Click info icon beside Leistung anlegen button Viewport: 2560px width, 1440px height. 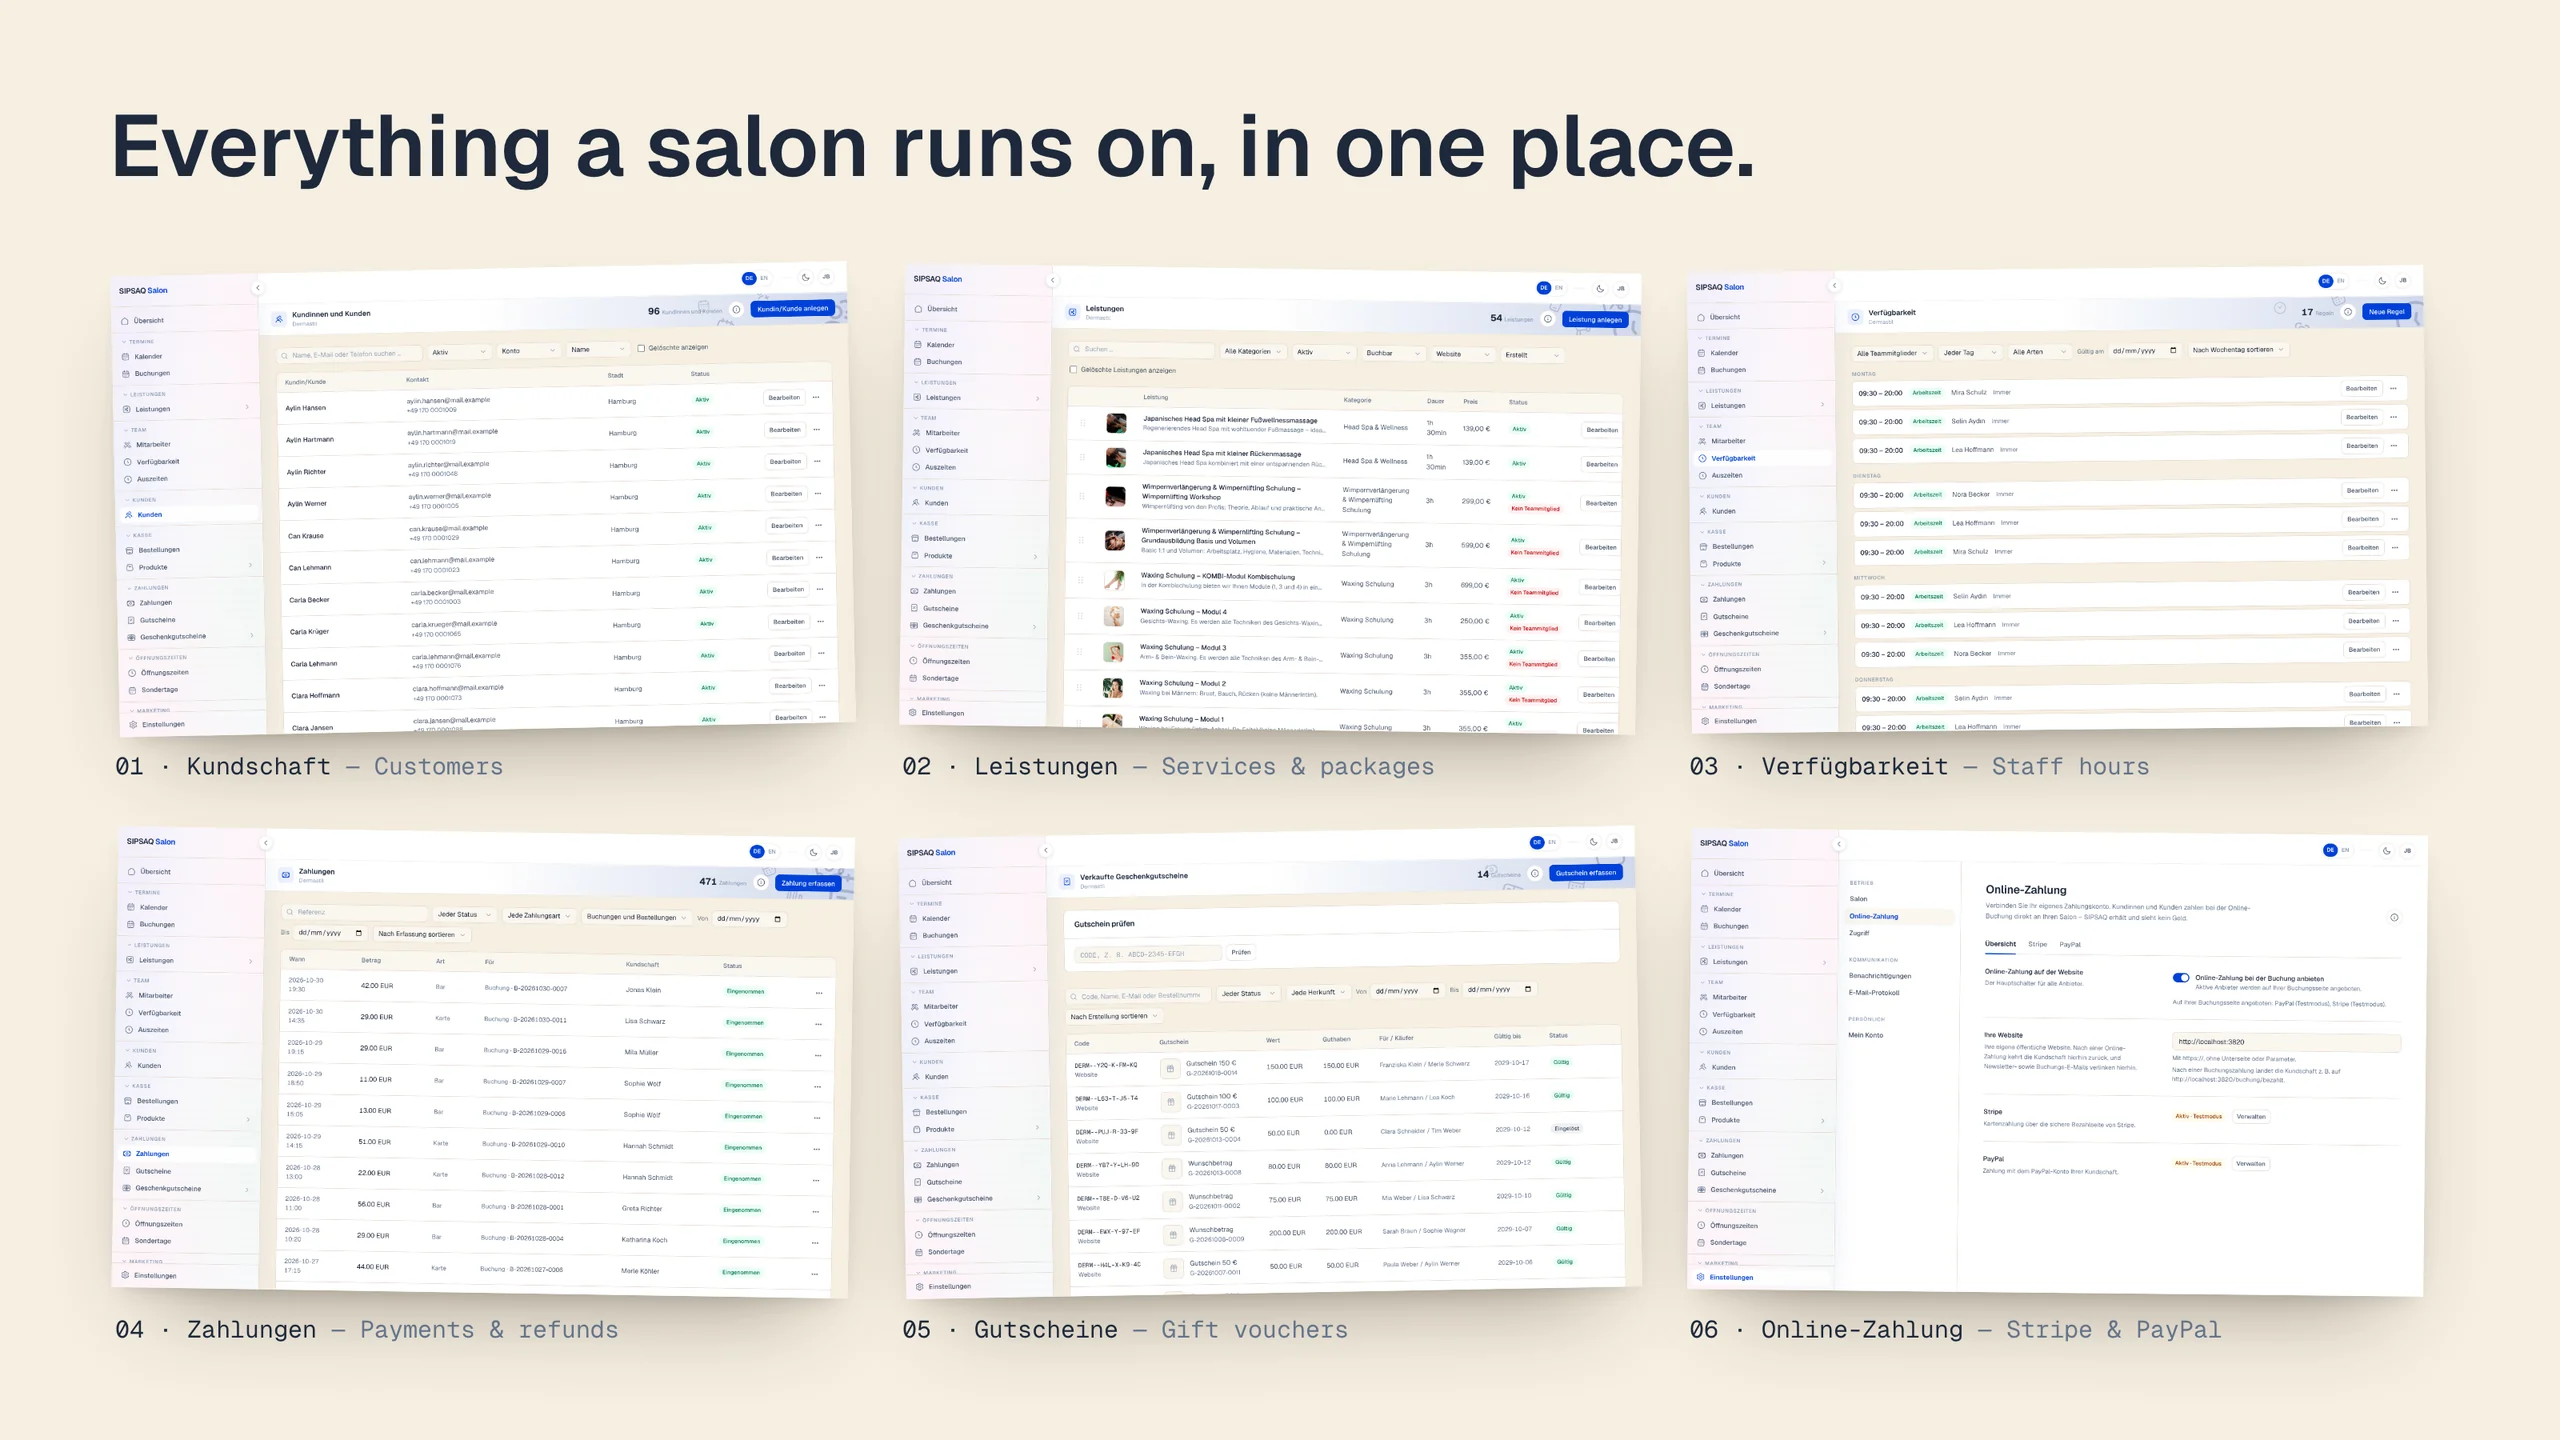pos(1548,319)
